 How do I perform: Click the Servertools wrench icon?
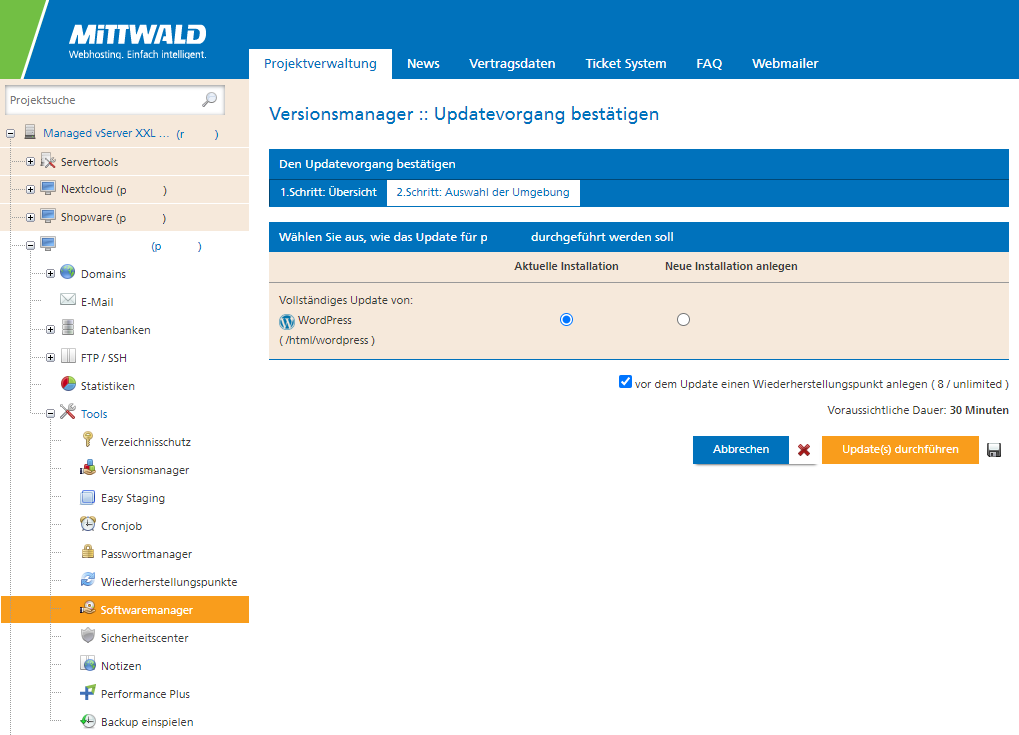[49, 161]
